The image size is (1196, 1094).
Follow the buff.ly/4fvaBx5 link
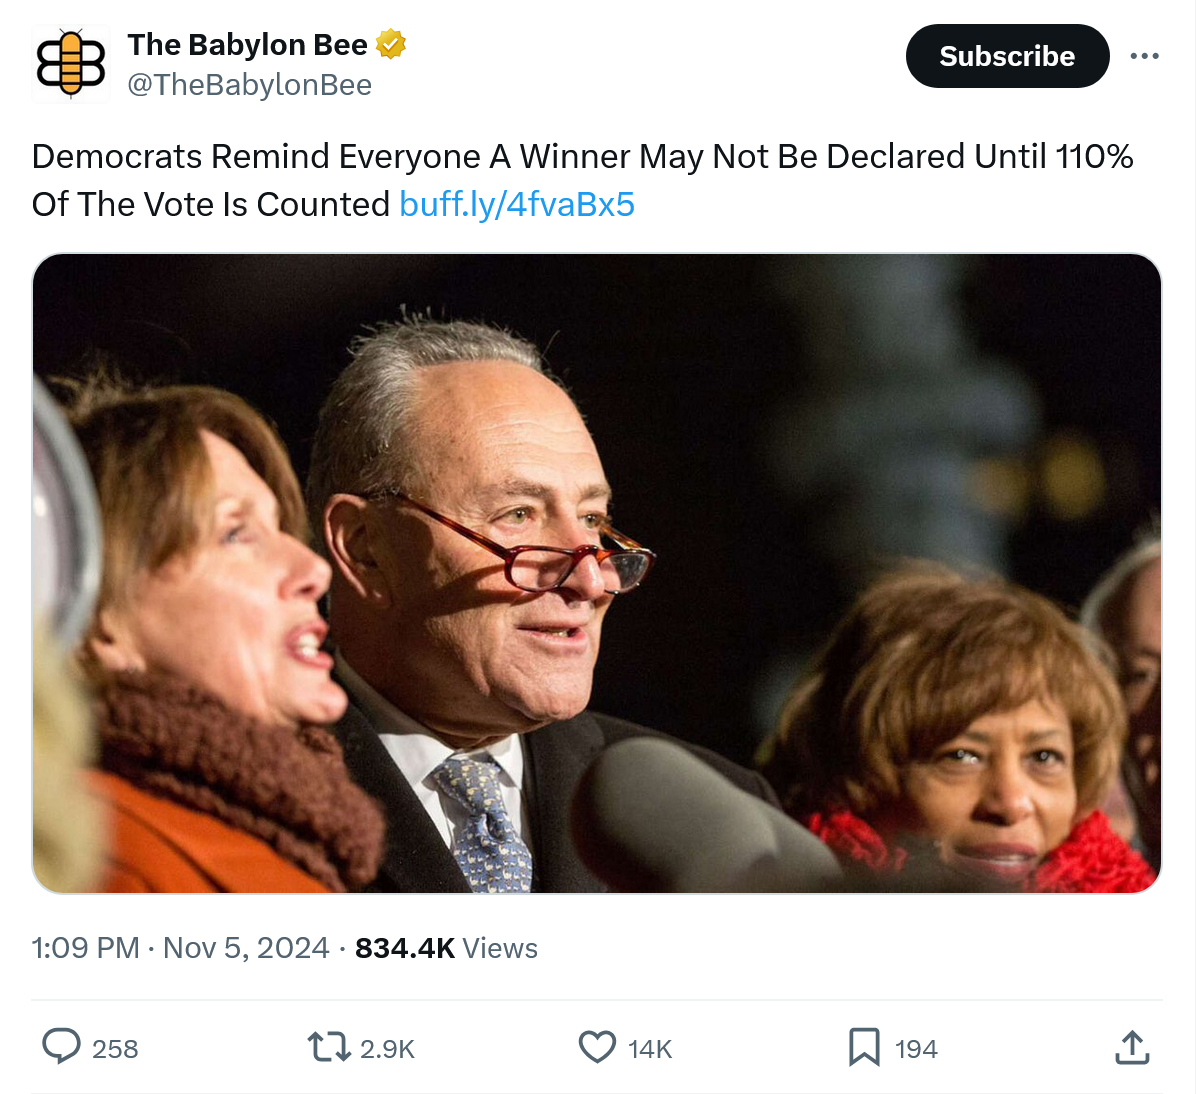516,204
